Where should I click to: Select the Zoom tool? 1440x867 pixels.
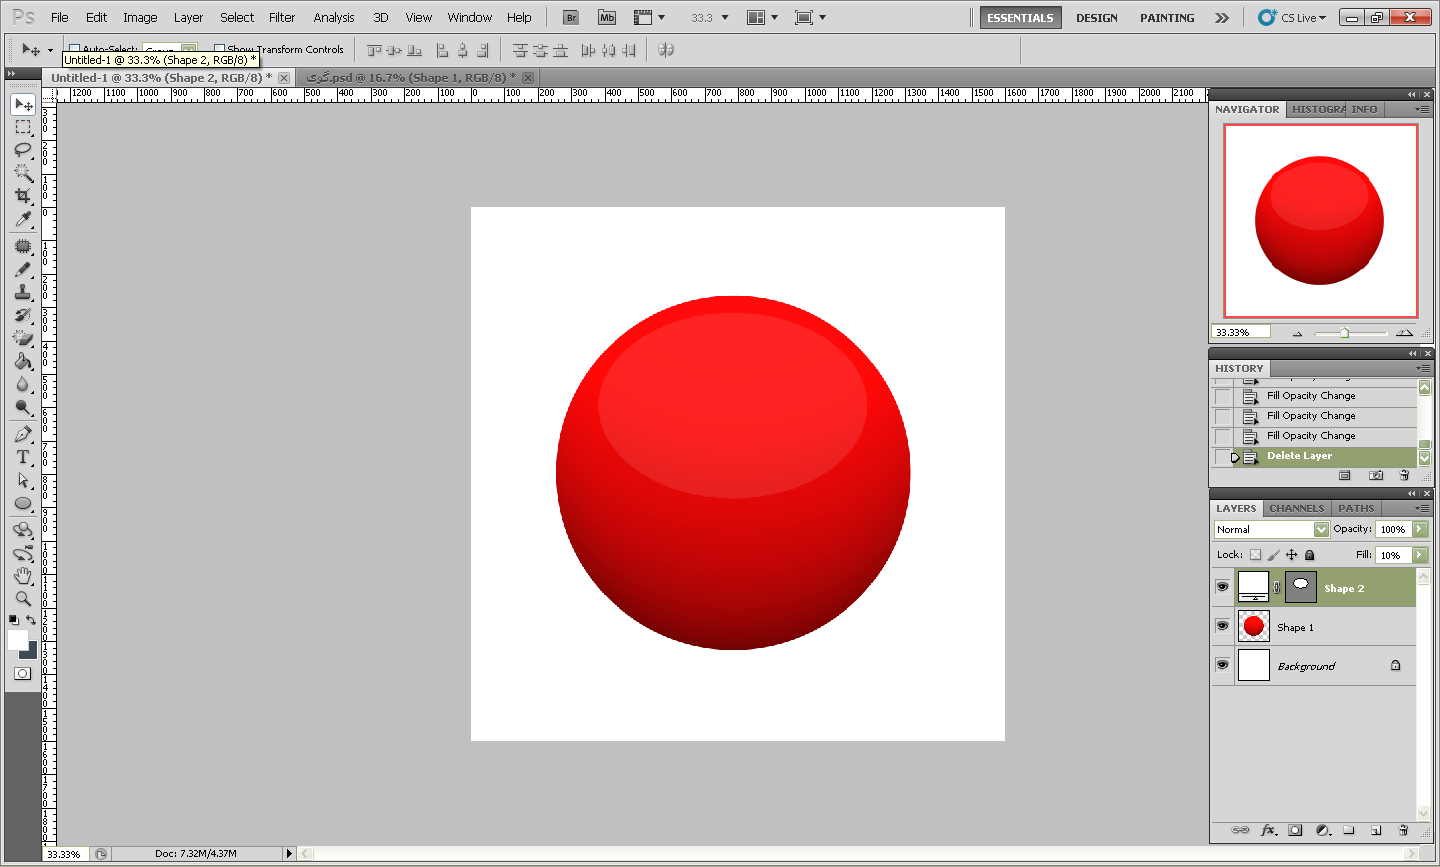(x=23, y=598)
